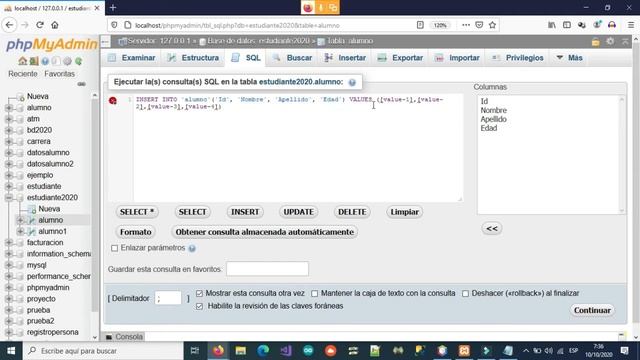Open the Importar tab
This screenshot has height=360, width=640.
[x=457, y=58]
